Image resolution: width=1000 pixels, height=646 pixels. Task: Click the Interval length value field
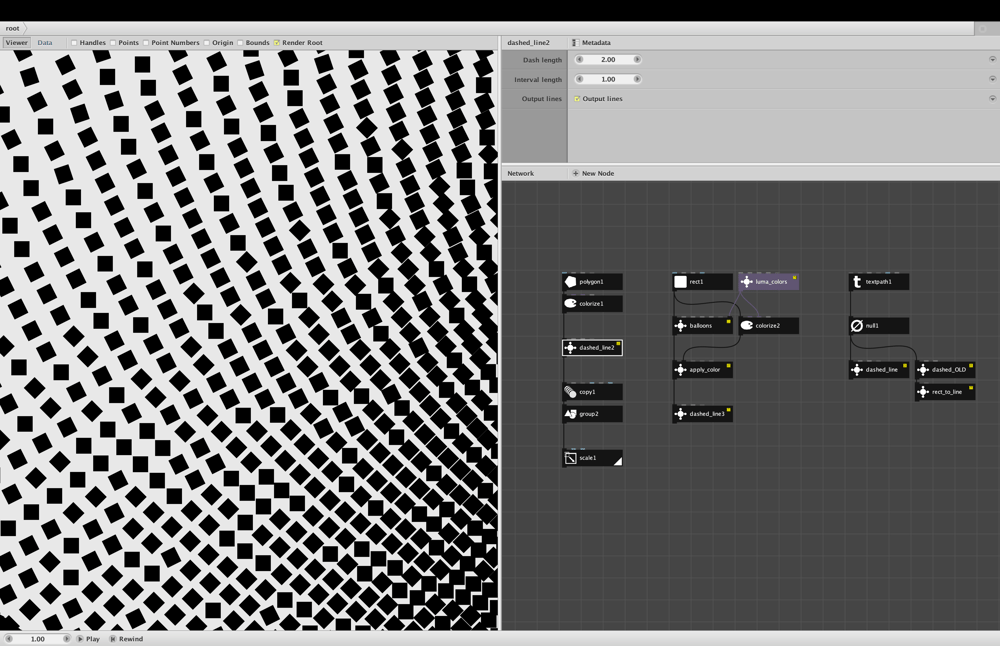(608, 79)
